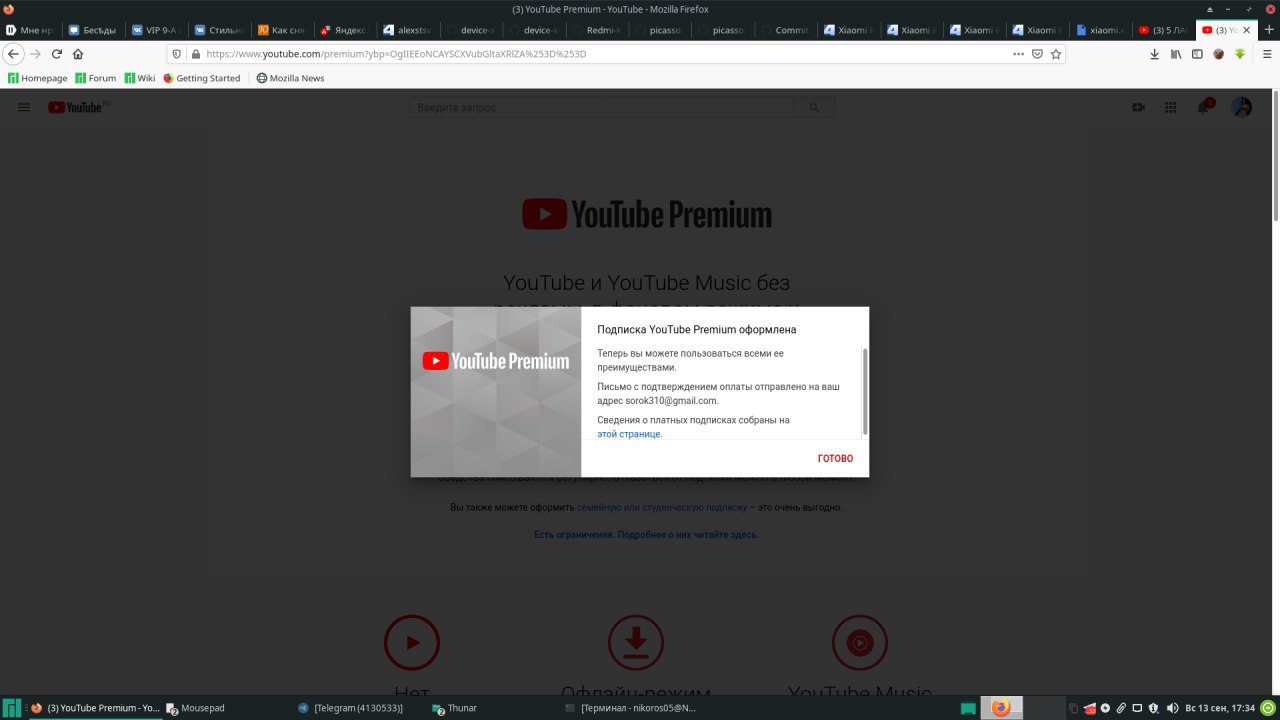Open the Manjaro application menu in the taskbar

[x=10, y=708]
